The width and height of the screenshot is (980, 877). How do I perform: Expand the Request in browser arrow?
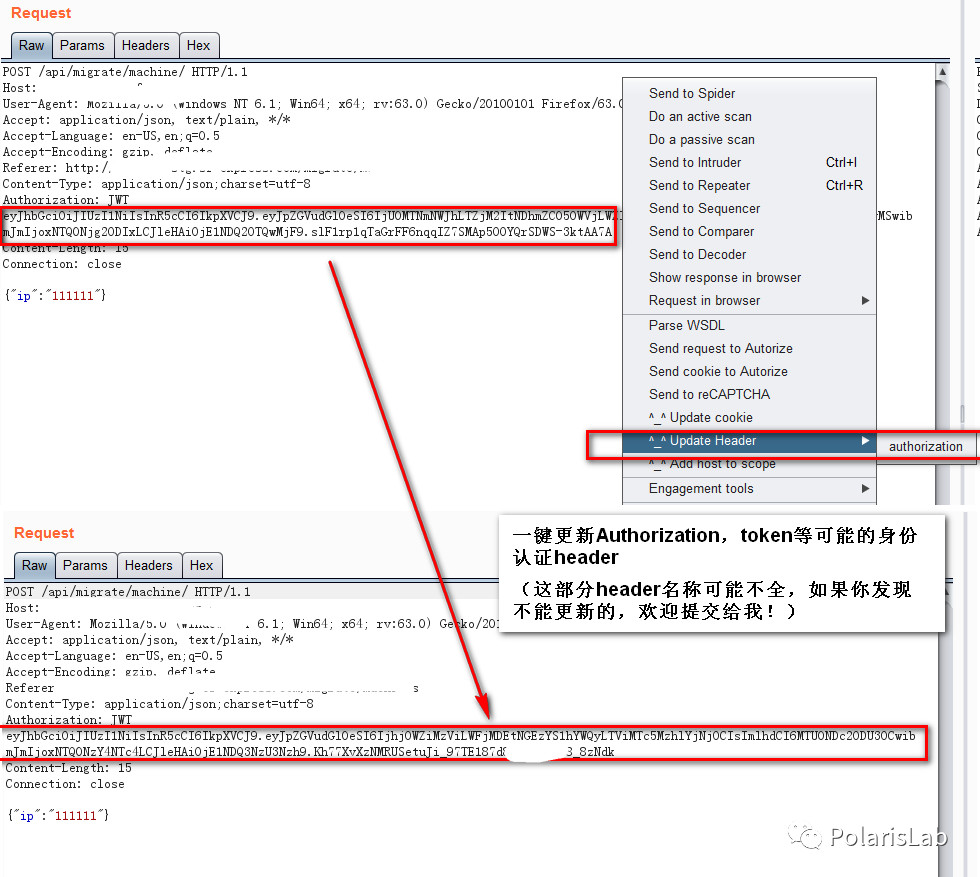pos(866,301)
